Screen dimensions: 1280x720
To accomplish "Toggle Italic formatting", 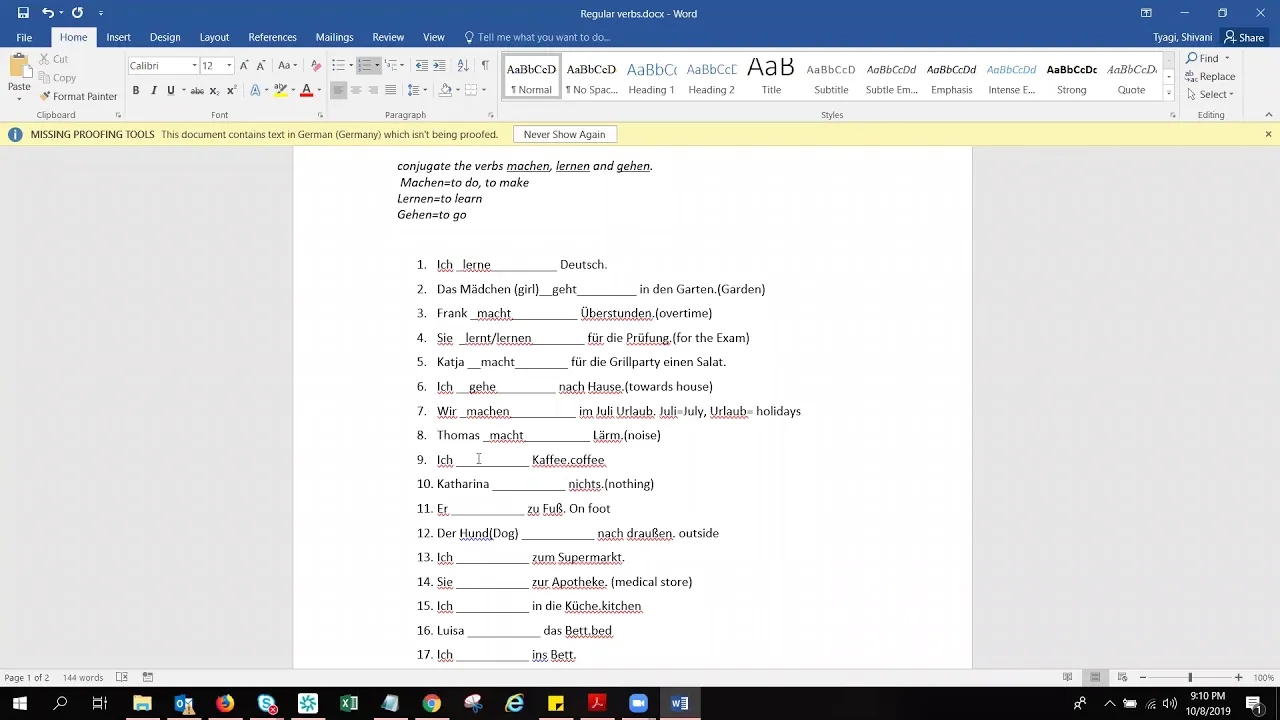I will tap(153, 90).
